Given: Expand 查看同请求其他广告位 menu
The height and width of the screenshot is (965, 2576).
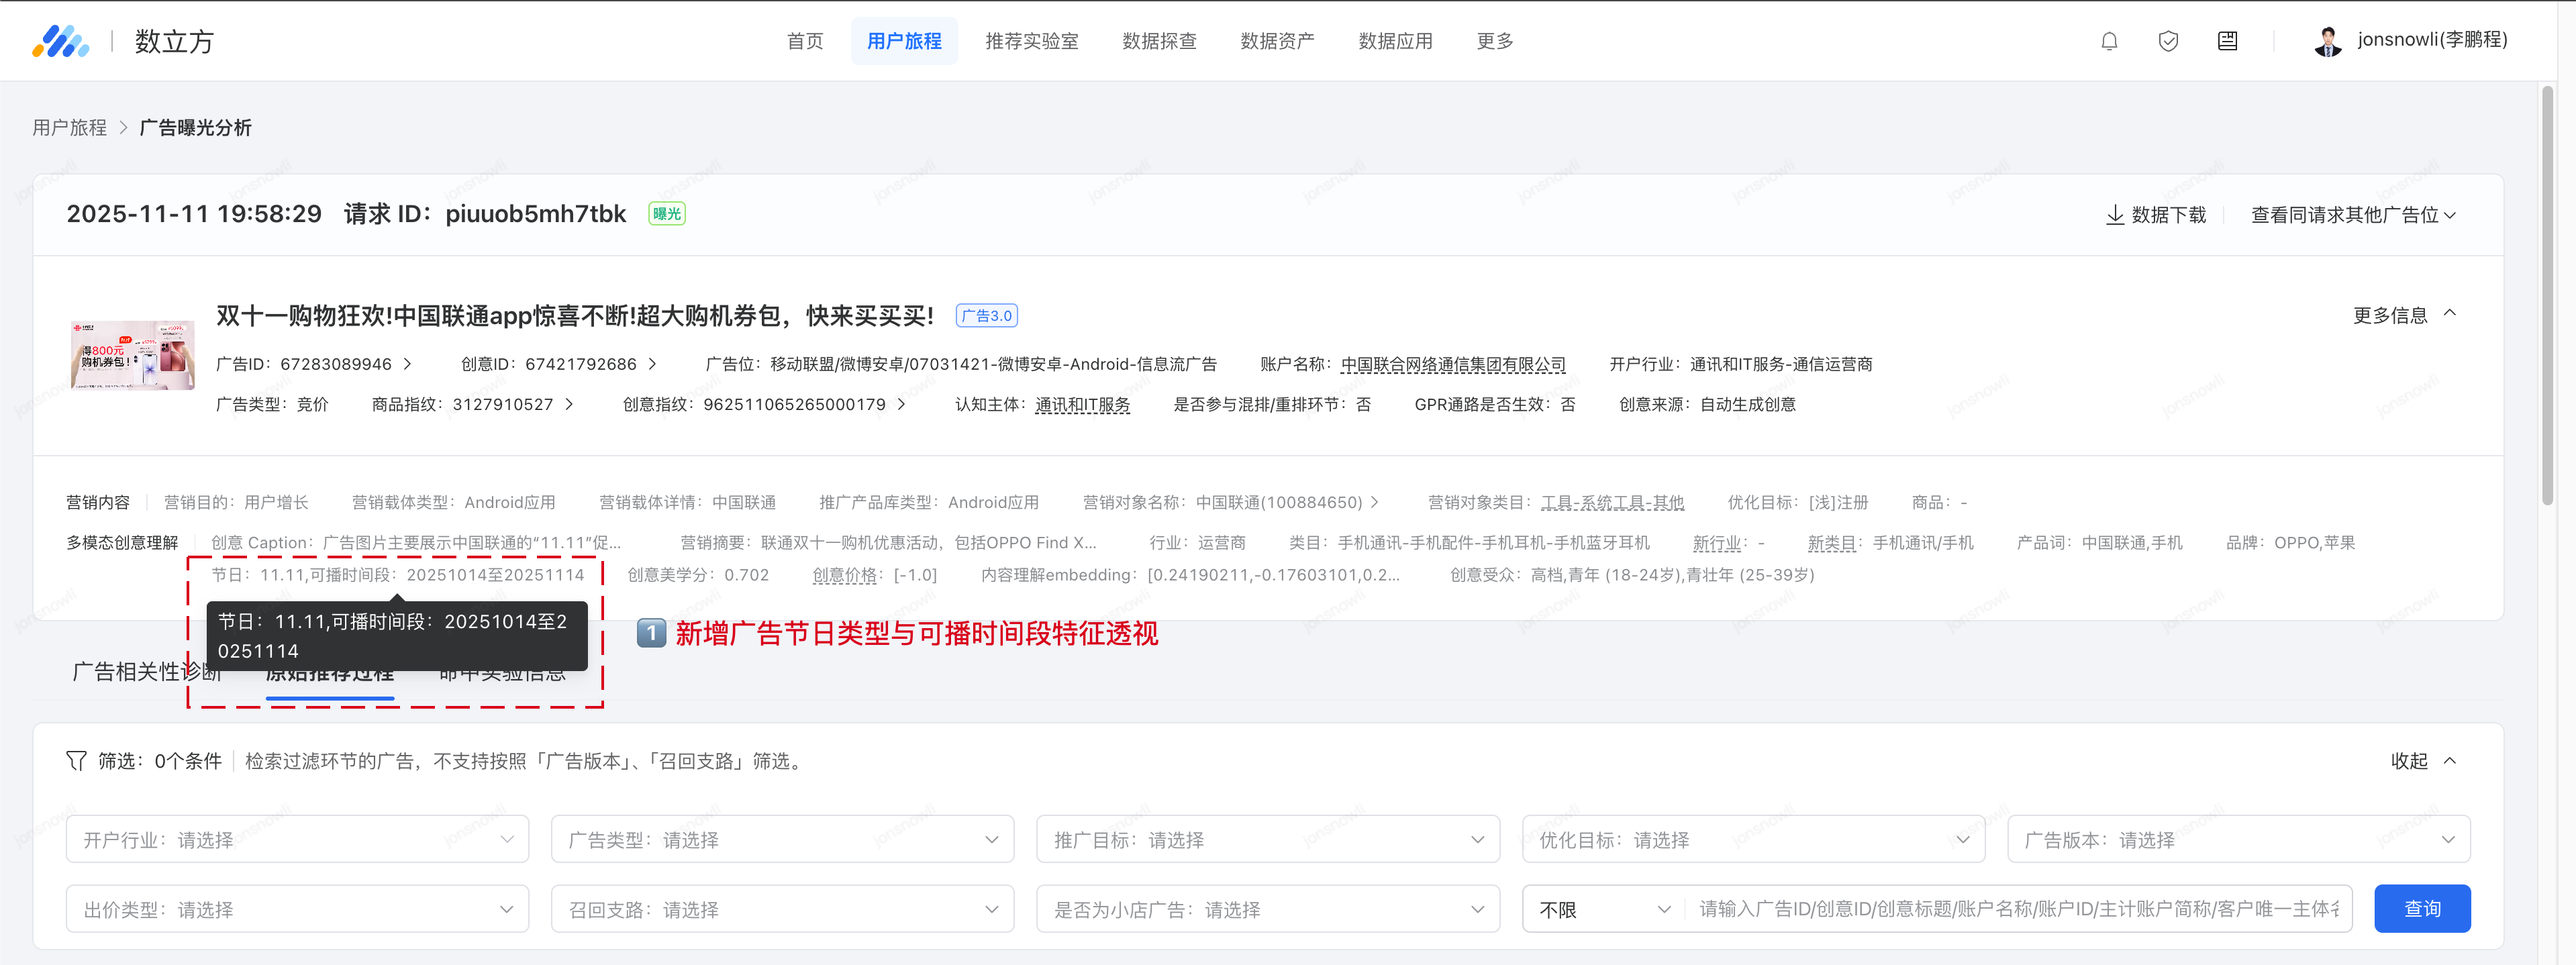Looking at the screenshot, I should (x=2352, y=215).
